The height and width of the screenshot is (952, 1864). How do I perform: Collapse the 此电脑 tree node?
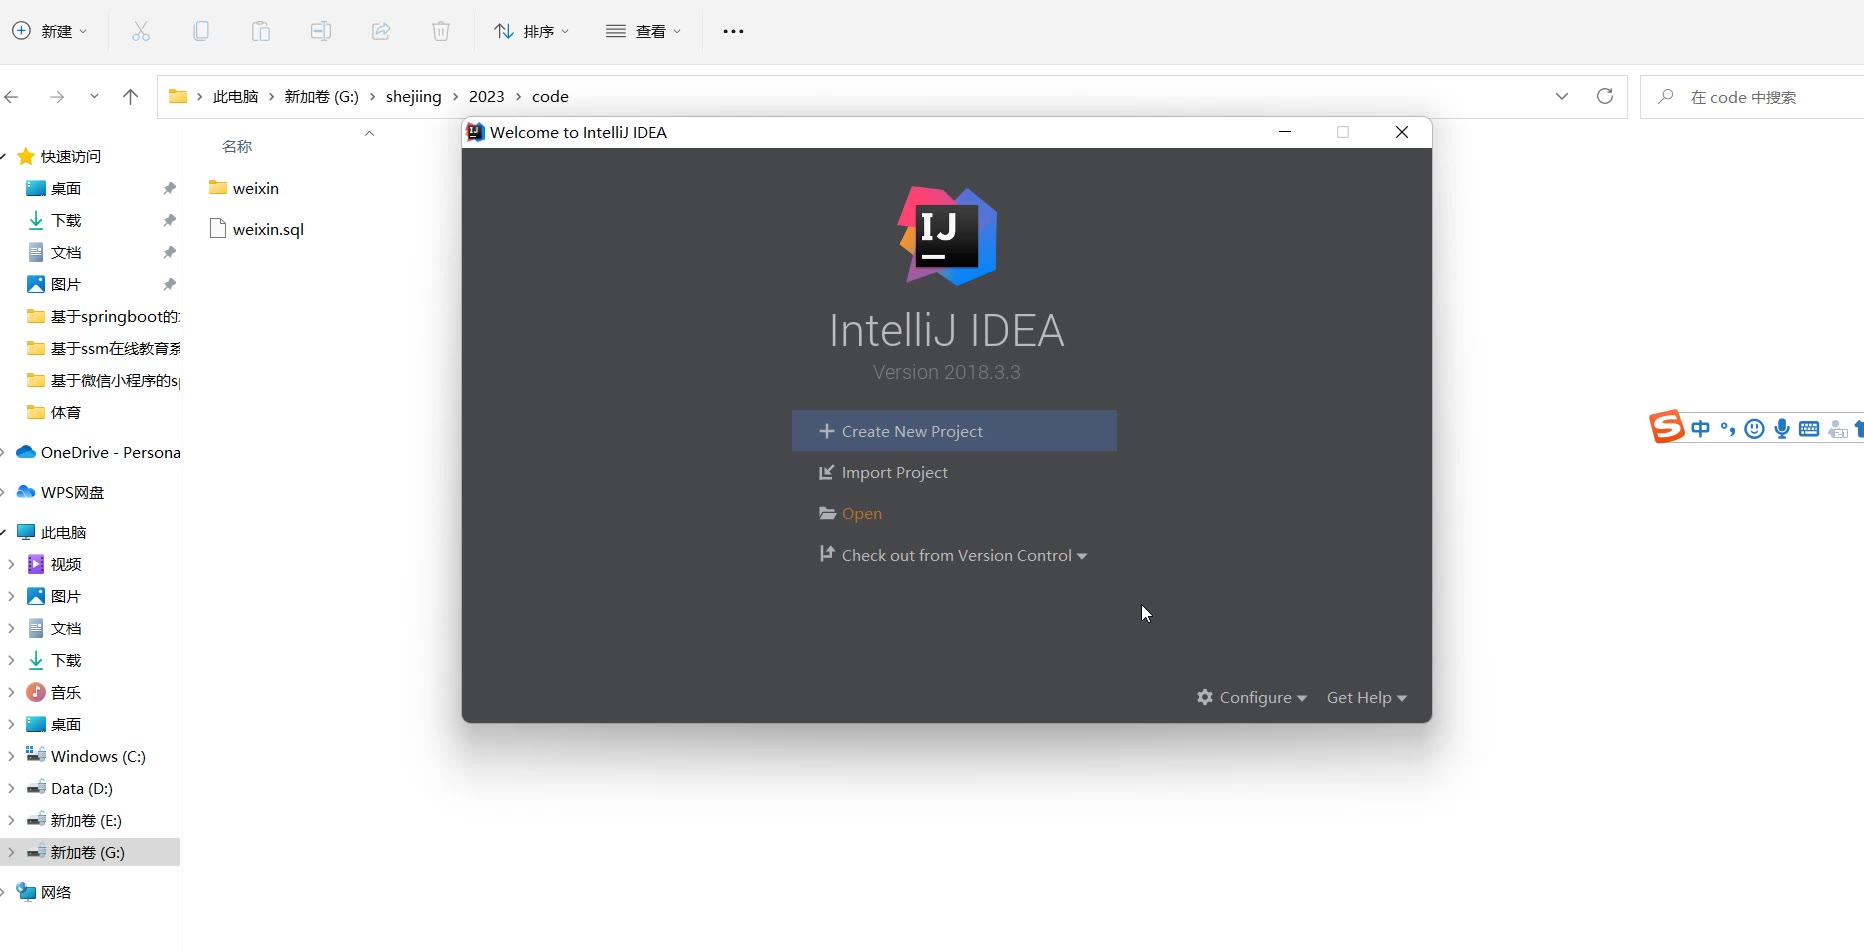point(4,532)
